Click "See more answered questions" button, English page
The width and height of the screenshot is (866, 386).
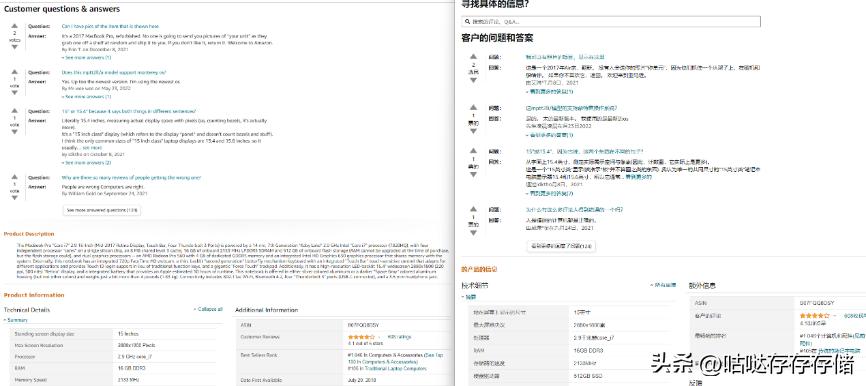[x=102, y=210]
